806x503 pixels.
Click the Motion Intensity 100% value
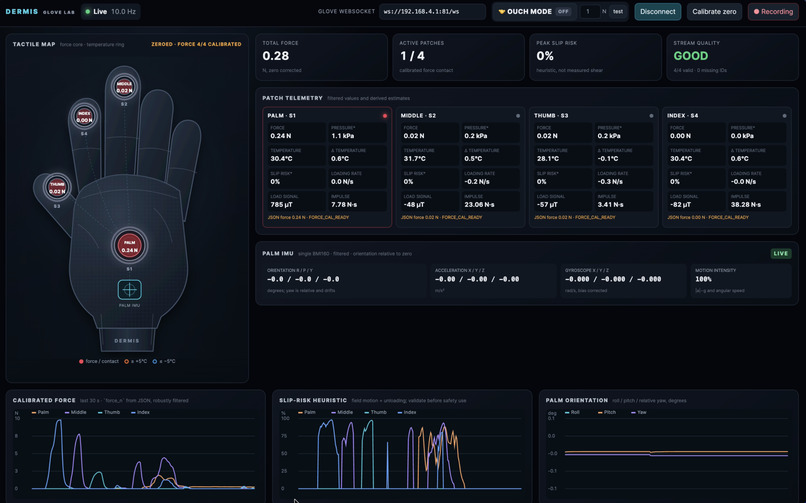(703, 279)
